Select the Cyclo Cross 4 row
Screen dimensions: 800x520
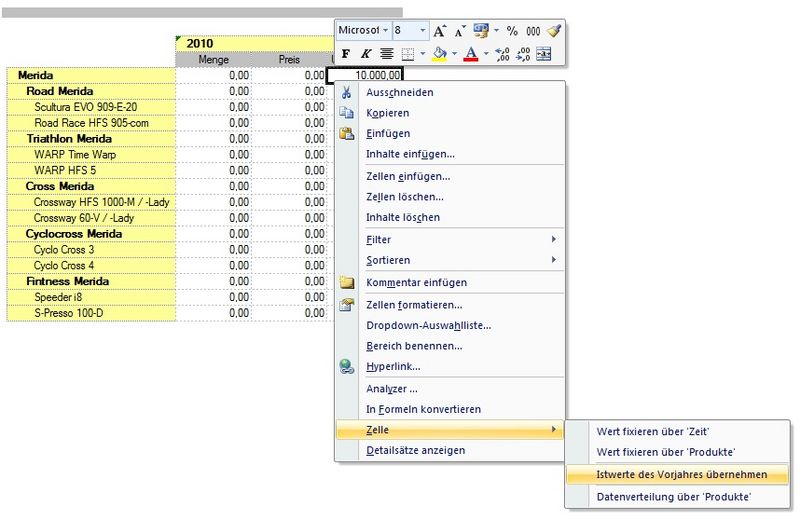(91, 265)
